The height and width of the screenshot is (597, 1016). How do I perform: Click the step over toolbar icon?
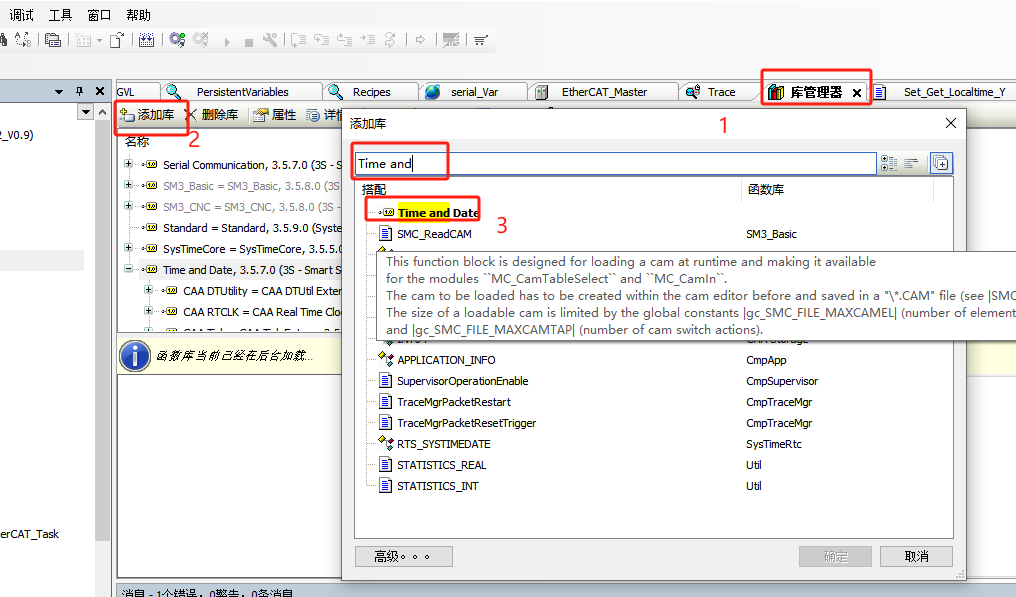click(298, 40)
